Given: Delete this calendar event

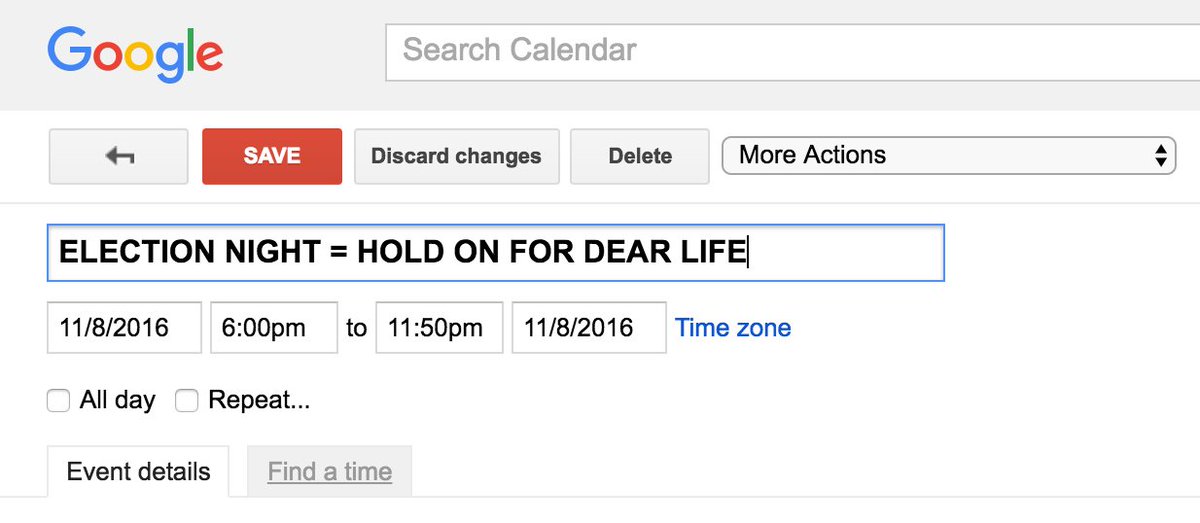Looking at the screenshot, I should 640,156.
